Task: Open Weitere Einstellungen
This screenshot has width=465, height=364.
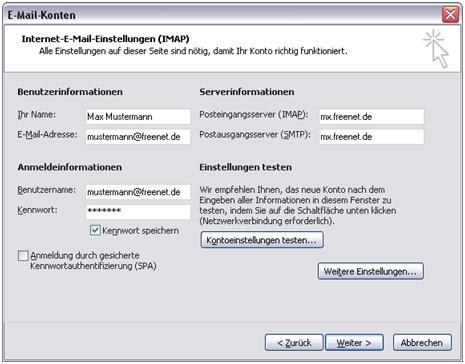Action: pyautogui.click(x=371, y=271)
